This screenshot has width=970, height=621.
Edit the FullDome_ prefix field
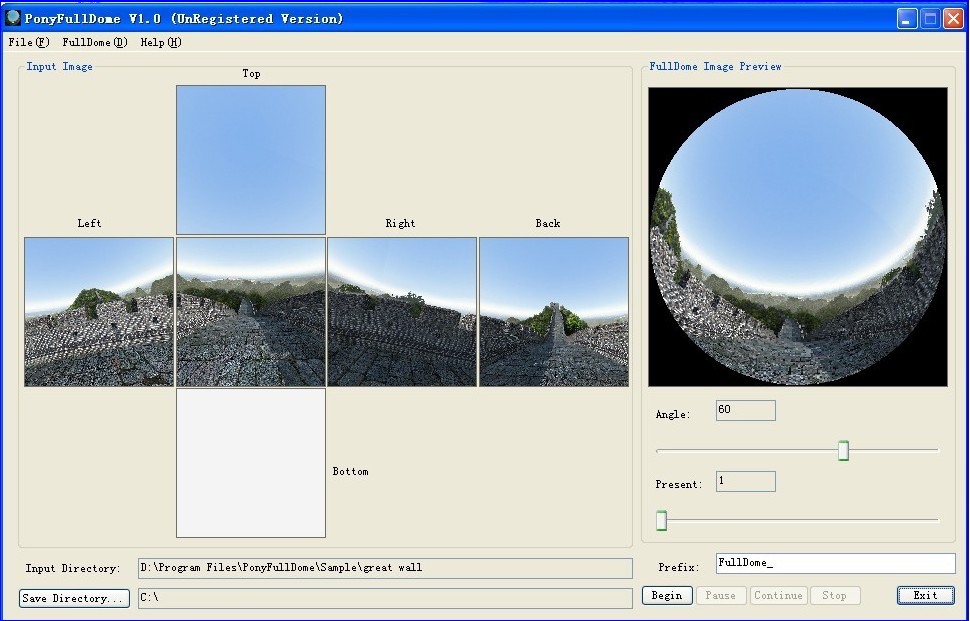point(834,563)
